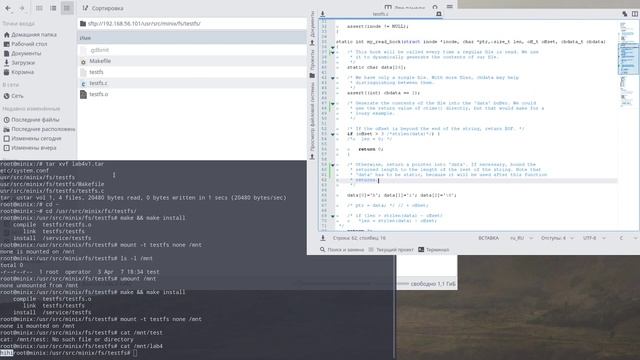Go back in Dolphin file manager

[8, 8]
